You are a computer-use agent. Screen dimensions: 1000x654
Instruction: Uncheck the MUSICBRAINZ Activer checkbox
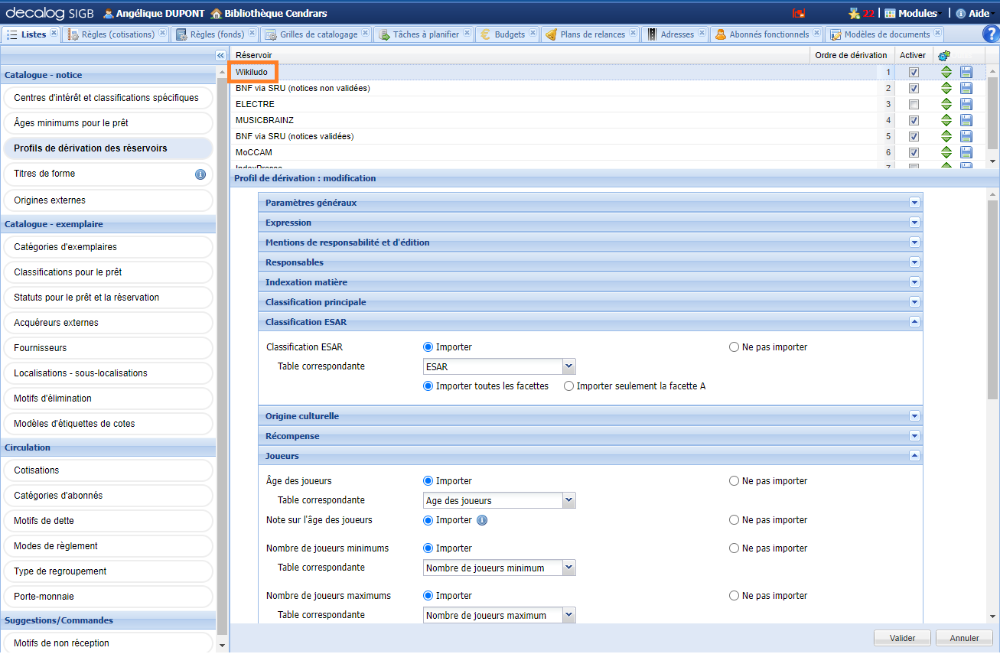tap(913, 120)
